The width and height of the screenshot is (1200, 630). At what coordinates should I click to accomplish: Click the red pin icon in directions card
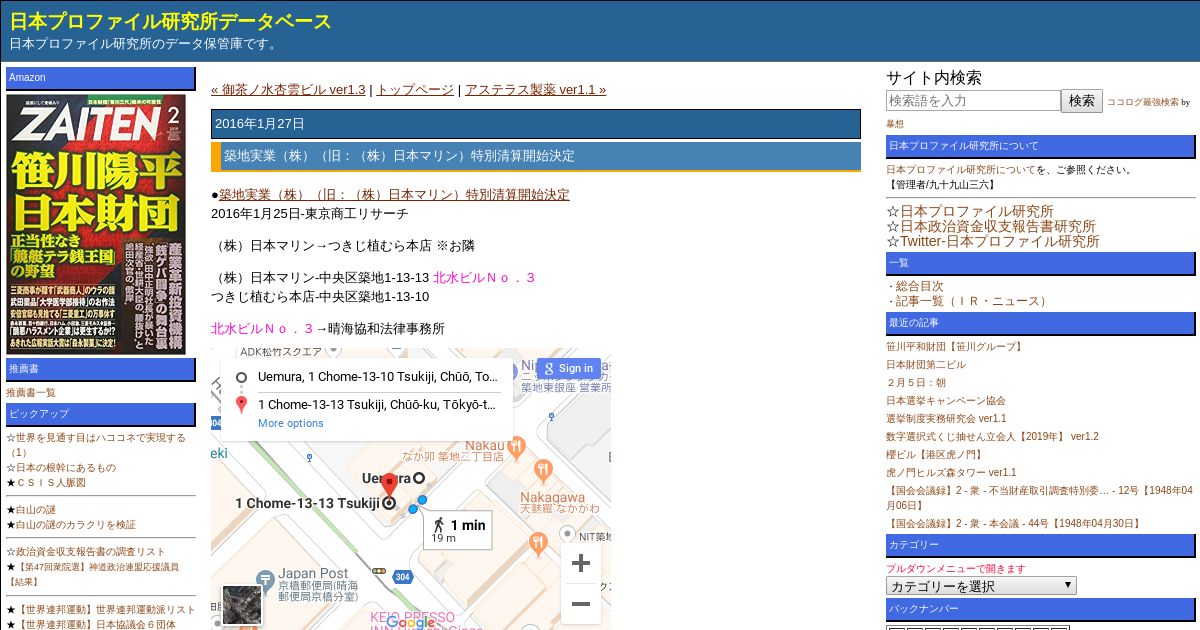tap(241, 404)
